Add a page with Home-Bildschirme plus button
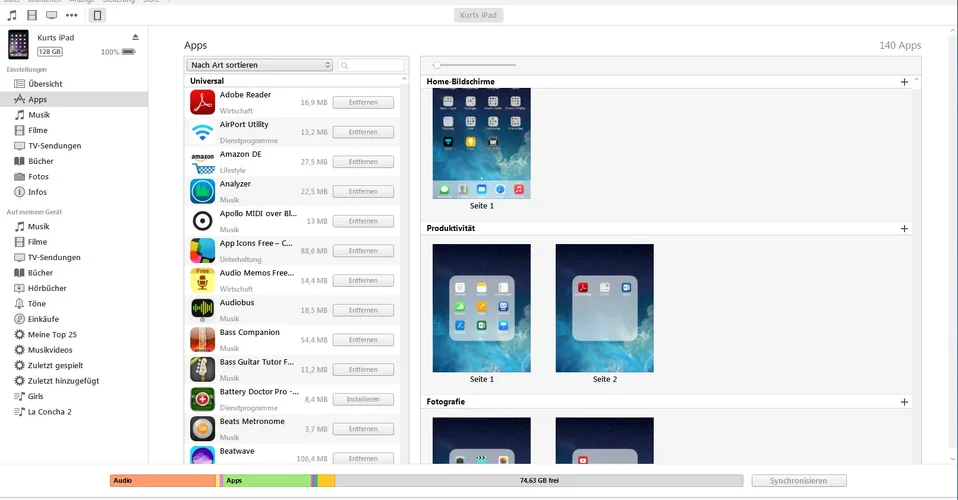 coord(904,82)
